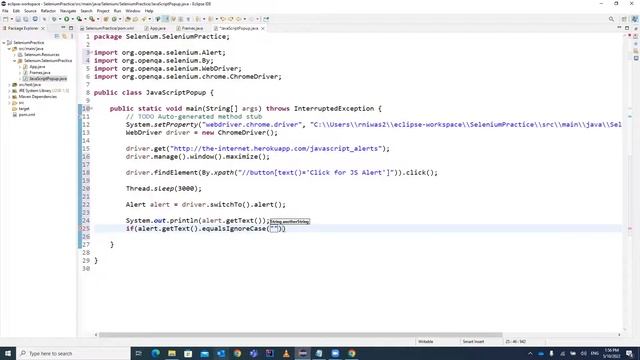The height and width of the screenshot is (360, 640).
Task: Maximize the editor area
Action: tap(627, 28)
